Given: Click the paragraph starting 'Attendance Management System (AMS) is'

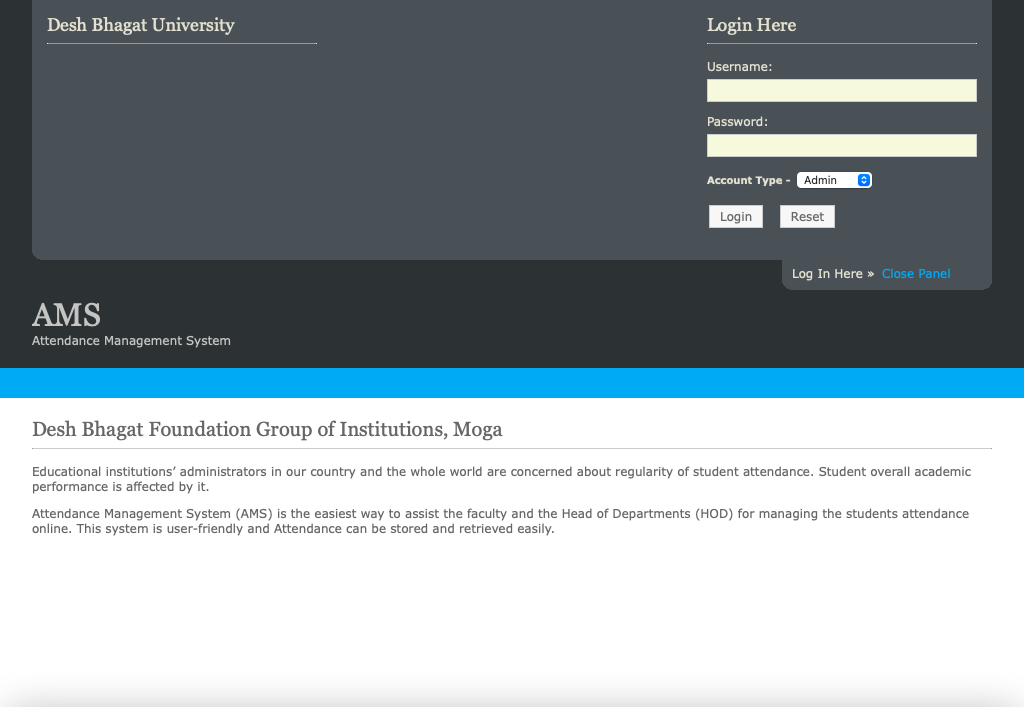Looking at the screenshot, I should (x=500, y=521).
